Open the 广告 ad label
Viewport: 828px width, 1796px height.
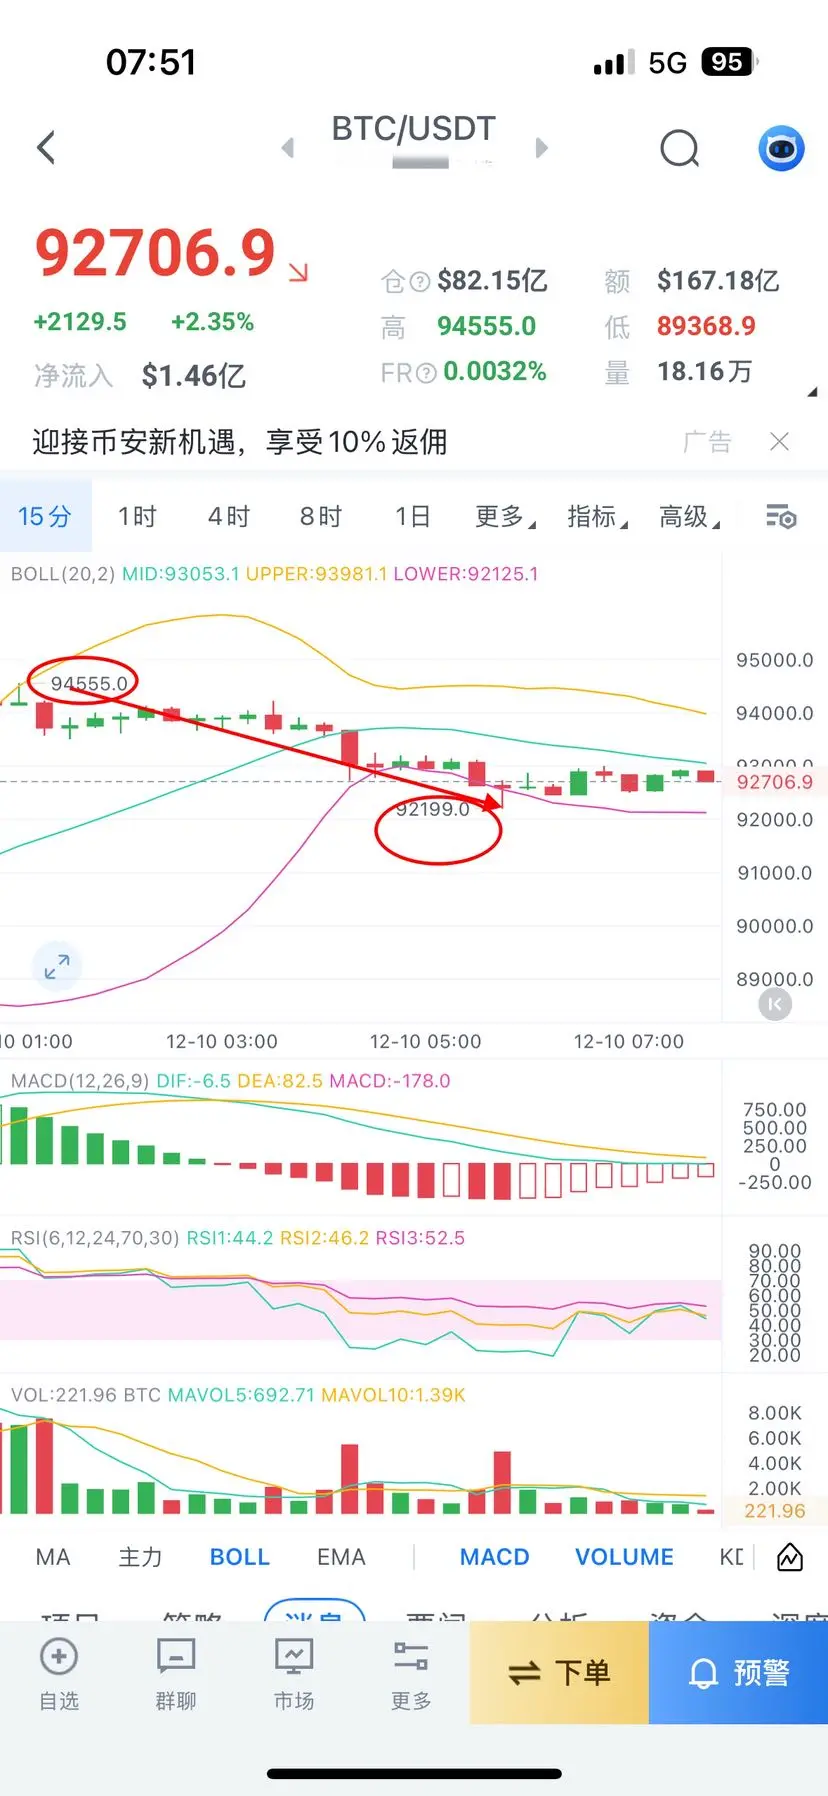[707, 441]
